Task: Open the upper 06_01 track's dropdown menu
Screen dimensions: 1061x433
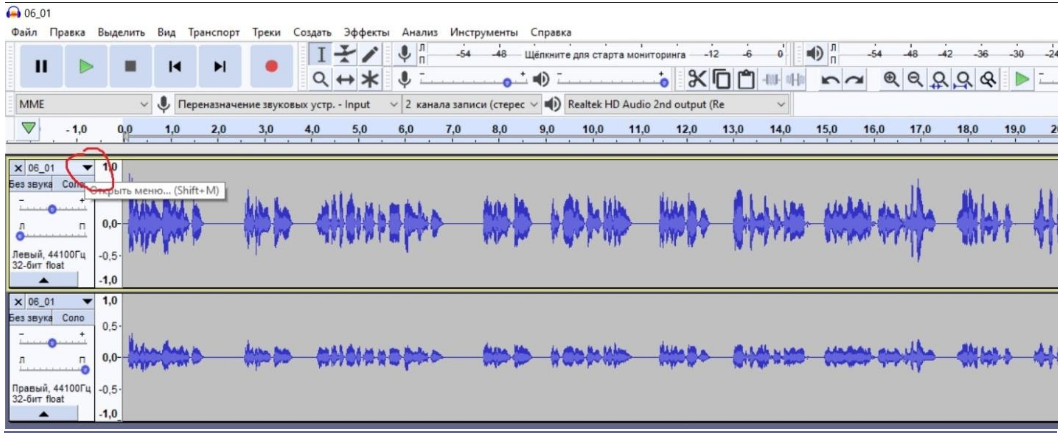Action: coord(87,168)
